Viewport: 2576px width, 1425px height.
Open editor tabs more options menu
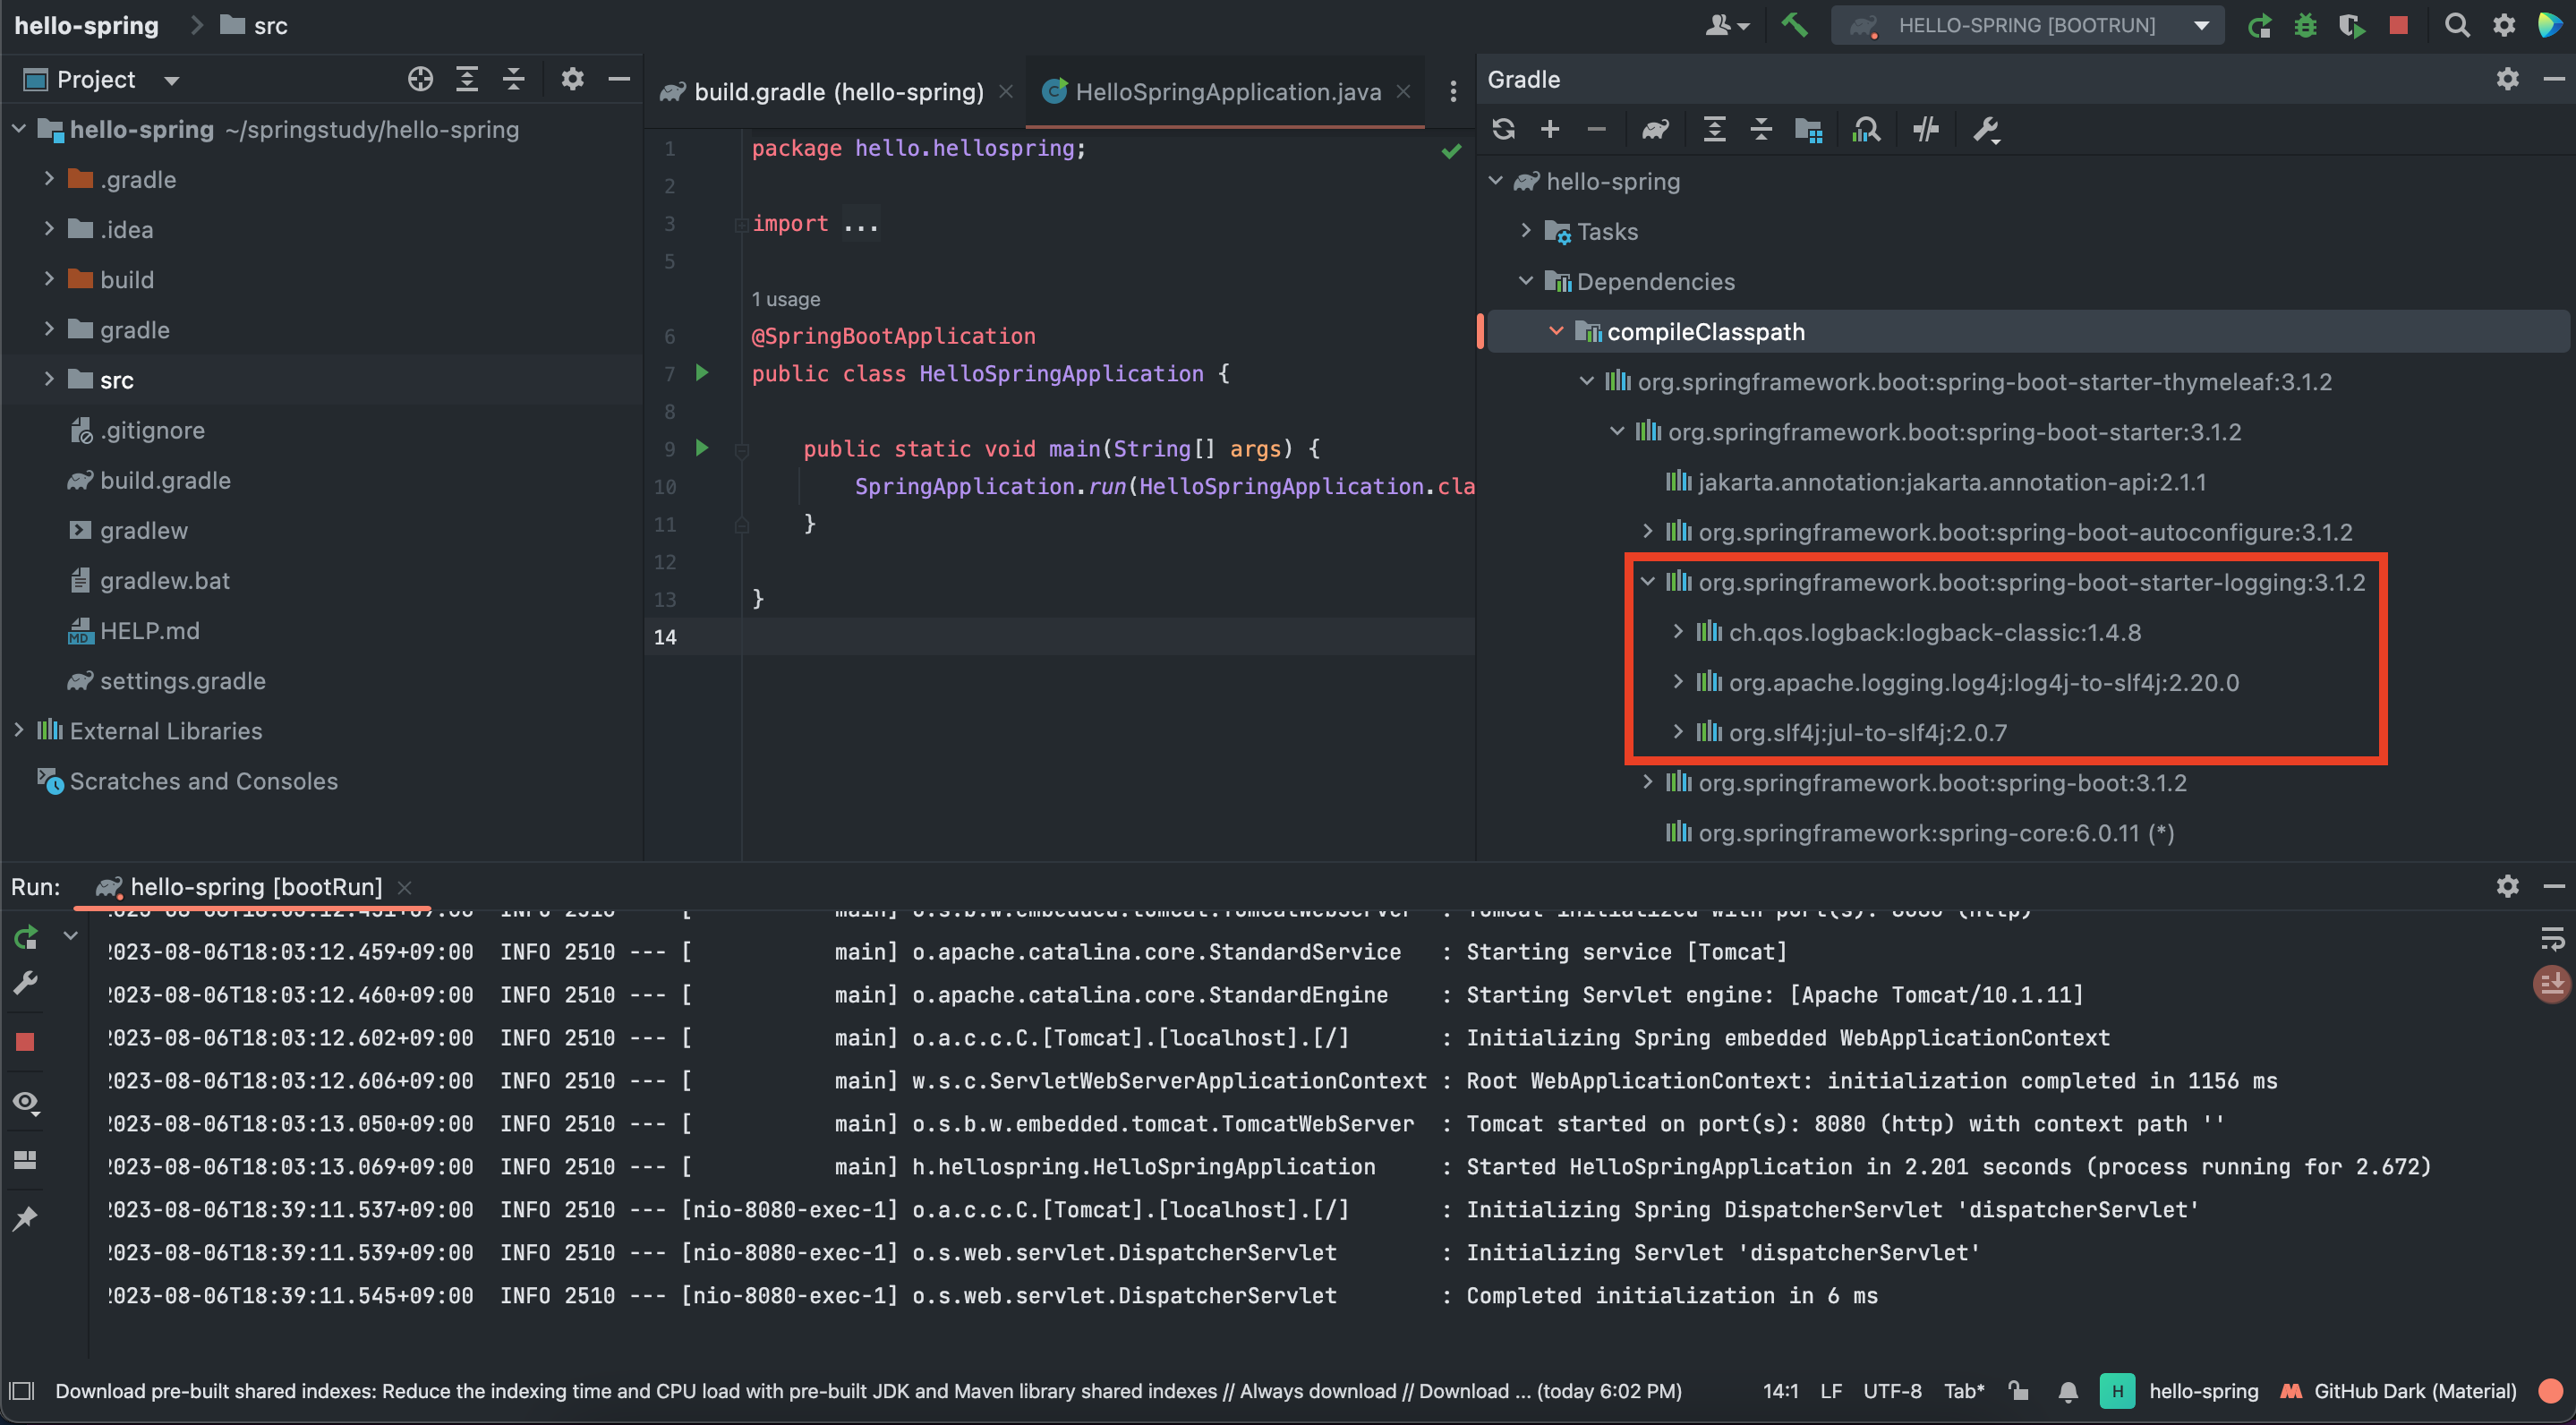[x=1453, y=92]
